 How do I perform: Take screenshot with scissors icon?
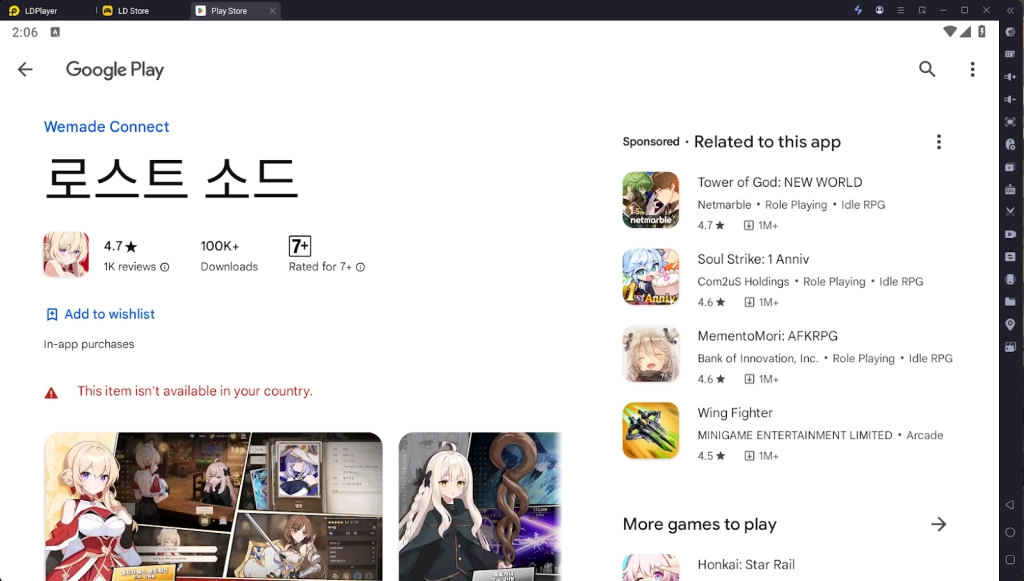[1010, 212]
